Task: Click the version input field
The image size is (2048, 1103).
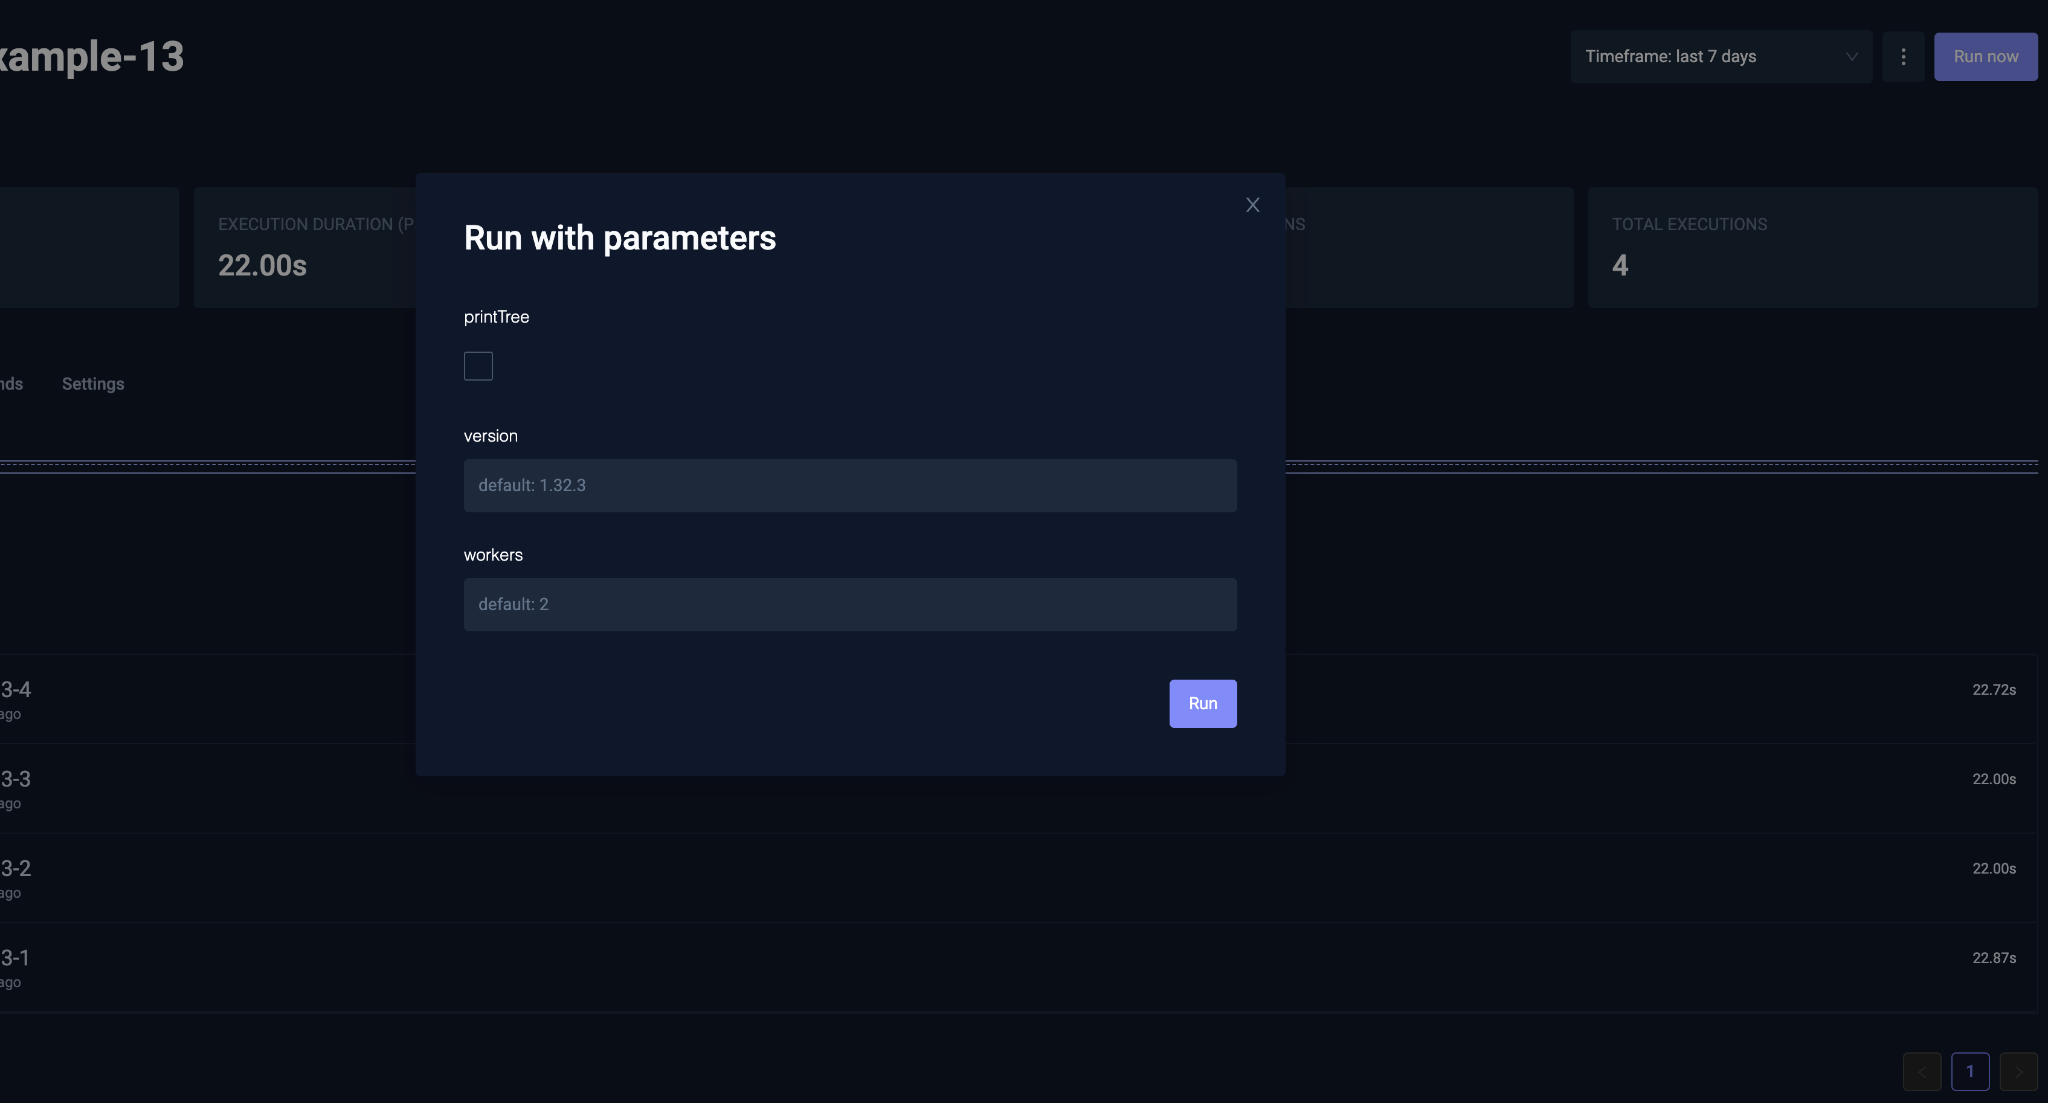Action: [x=849, y=485]
